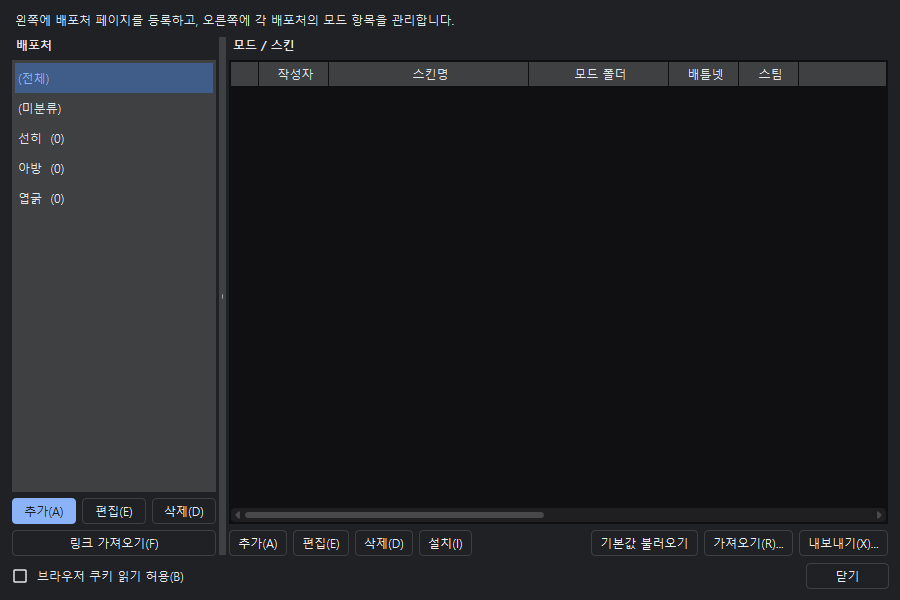The width and height of the screenshot is (900, 600).
Task: Open 내보내기(X)... export dialog
Action: point(844,543)
